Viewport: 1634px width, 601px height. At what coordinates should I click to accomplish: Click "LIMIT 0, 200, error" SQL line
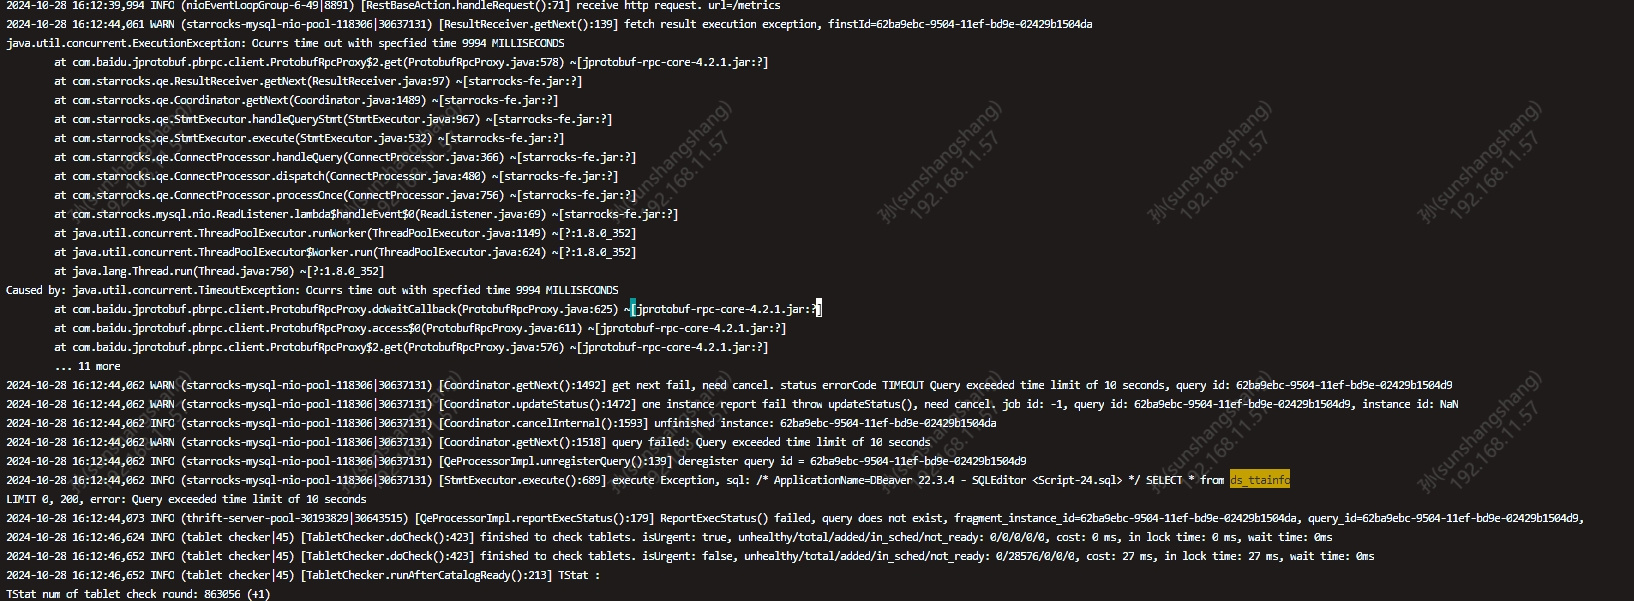[x=186, y=499]
